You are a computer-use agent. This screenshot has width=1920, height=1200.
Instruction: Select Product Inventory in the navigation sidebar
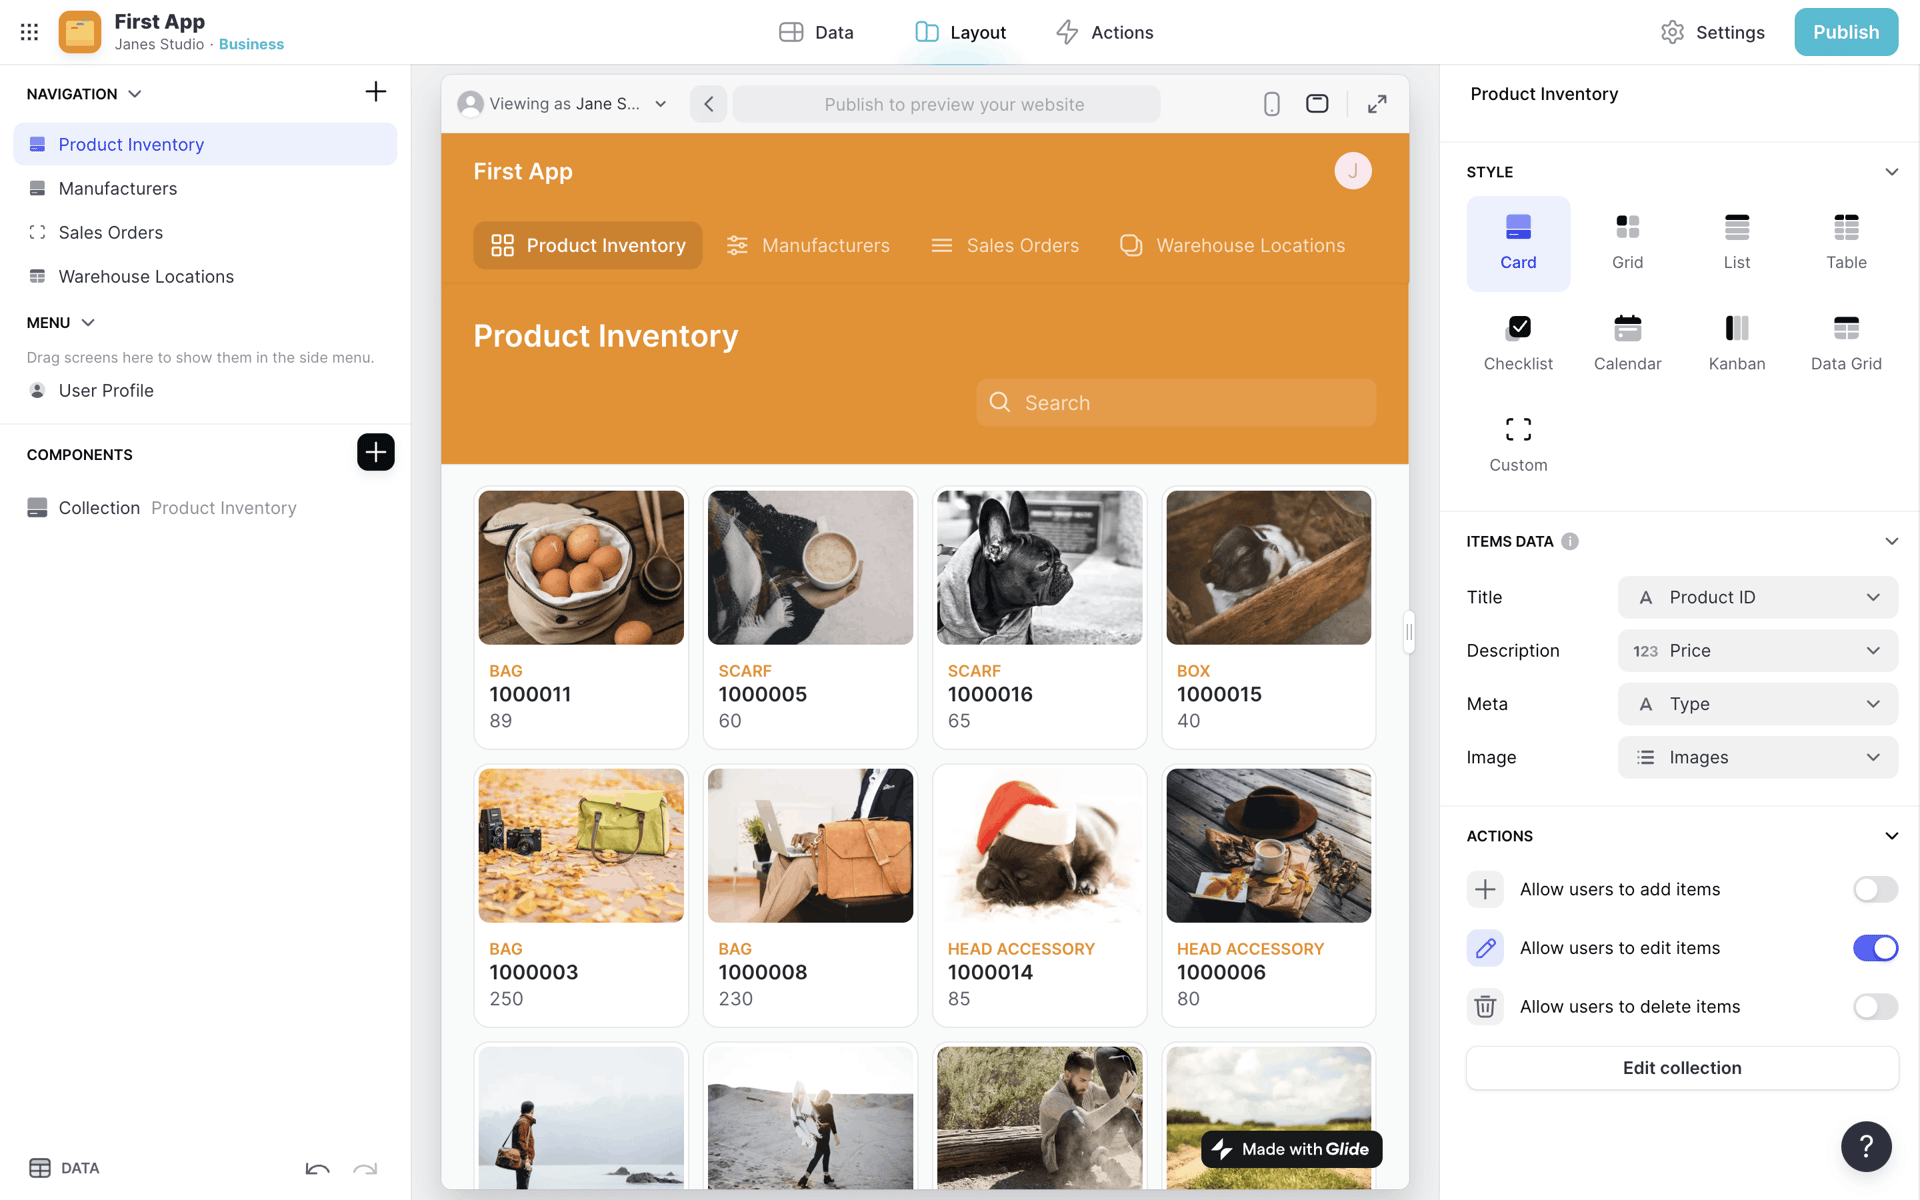(205, 144)
